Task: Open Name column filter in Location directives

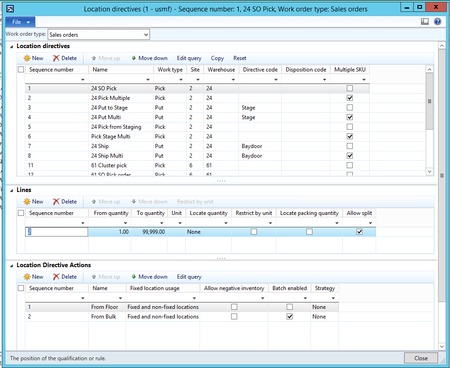Action: 148,80
